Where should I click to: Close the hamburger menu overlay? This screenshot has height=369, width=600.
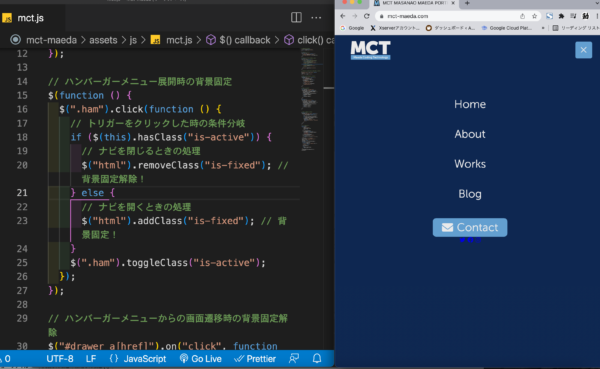click(x=583, y=50)
